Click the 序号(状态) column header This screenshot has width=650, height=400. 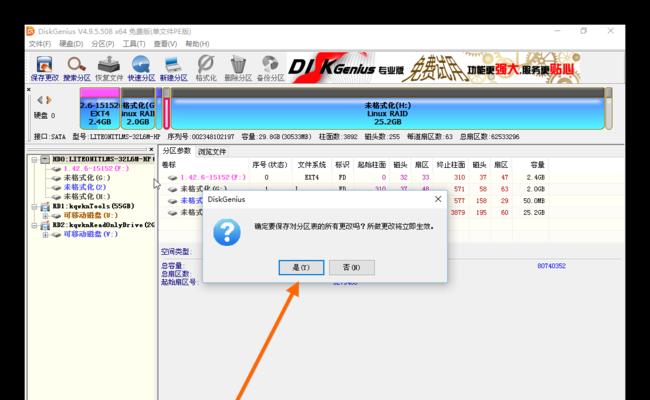(269, 165)
